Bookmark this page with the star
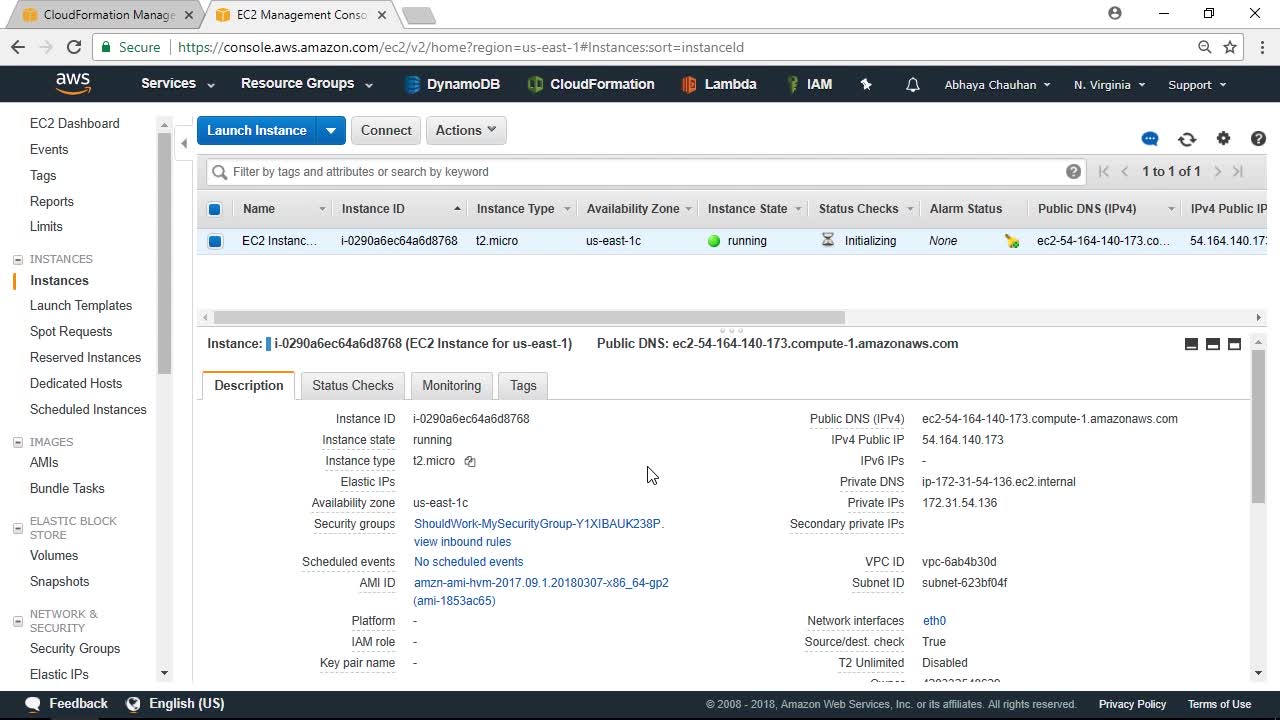 click(x=1230, y=47)
